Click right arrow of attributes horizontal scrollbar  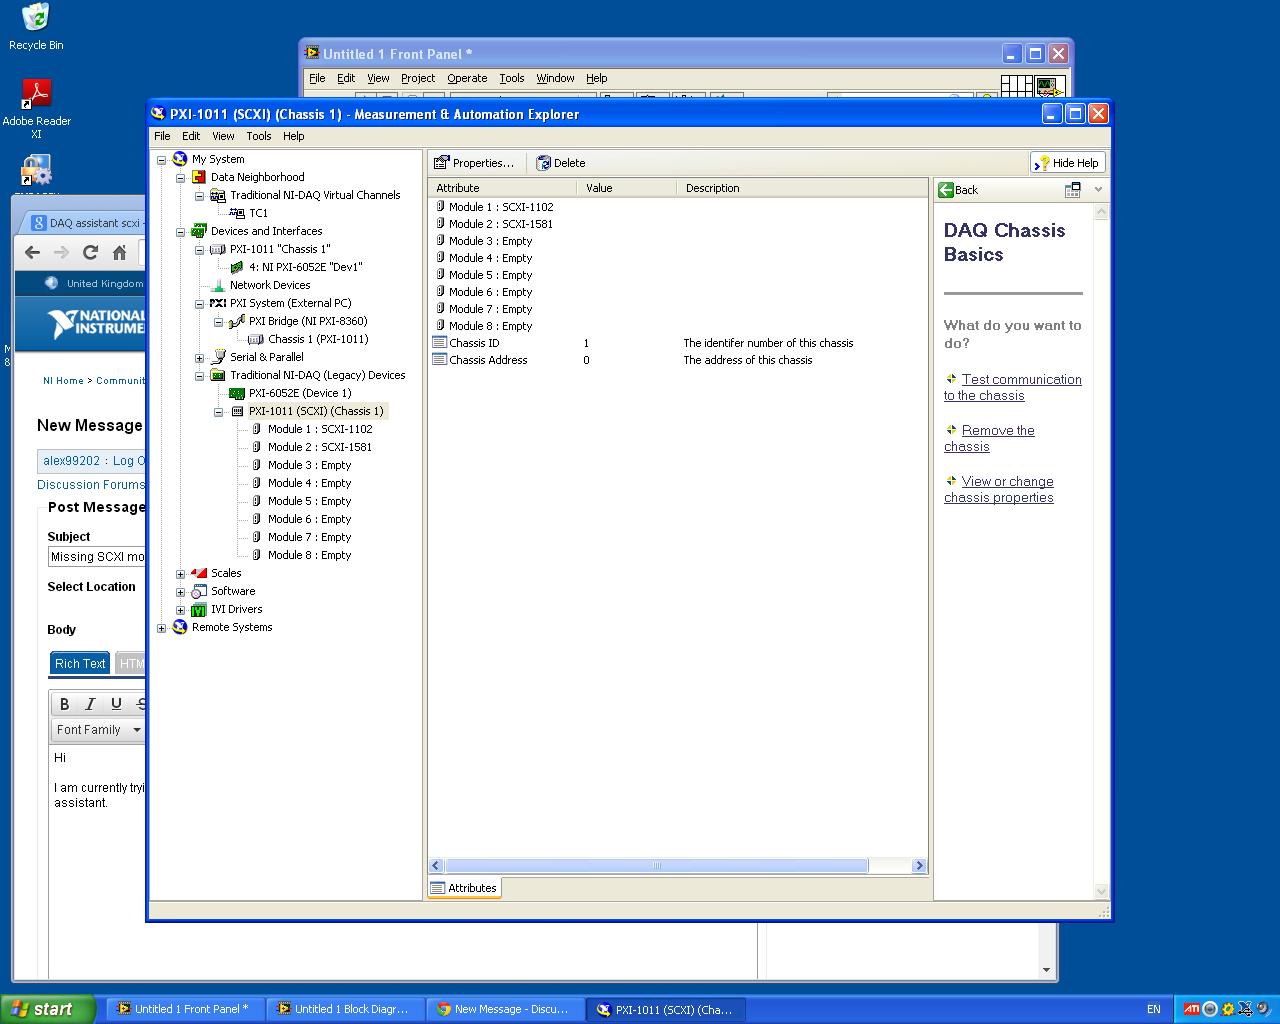tap(919, 866)
